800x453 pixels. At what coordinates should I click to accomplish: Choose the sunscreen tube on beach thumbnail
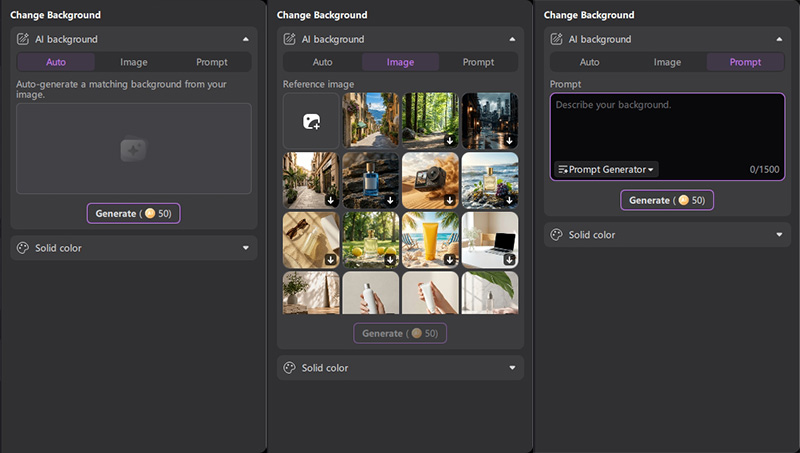(430, 240)
